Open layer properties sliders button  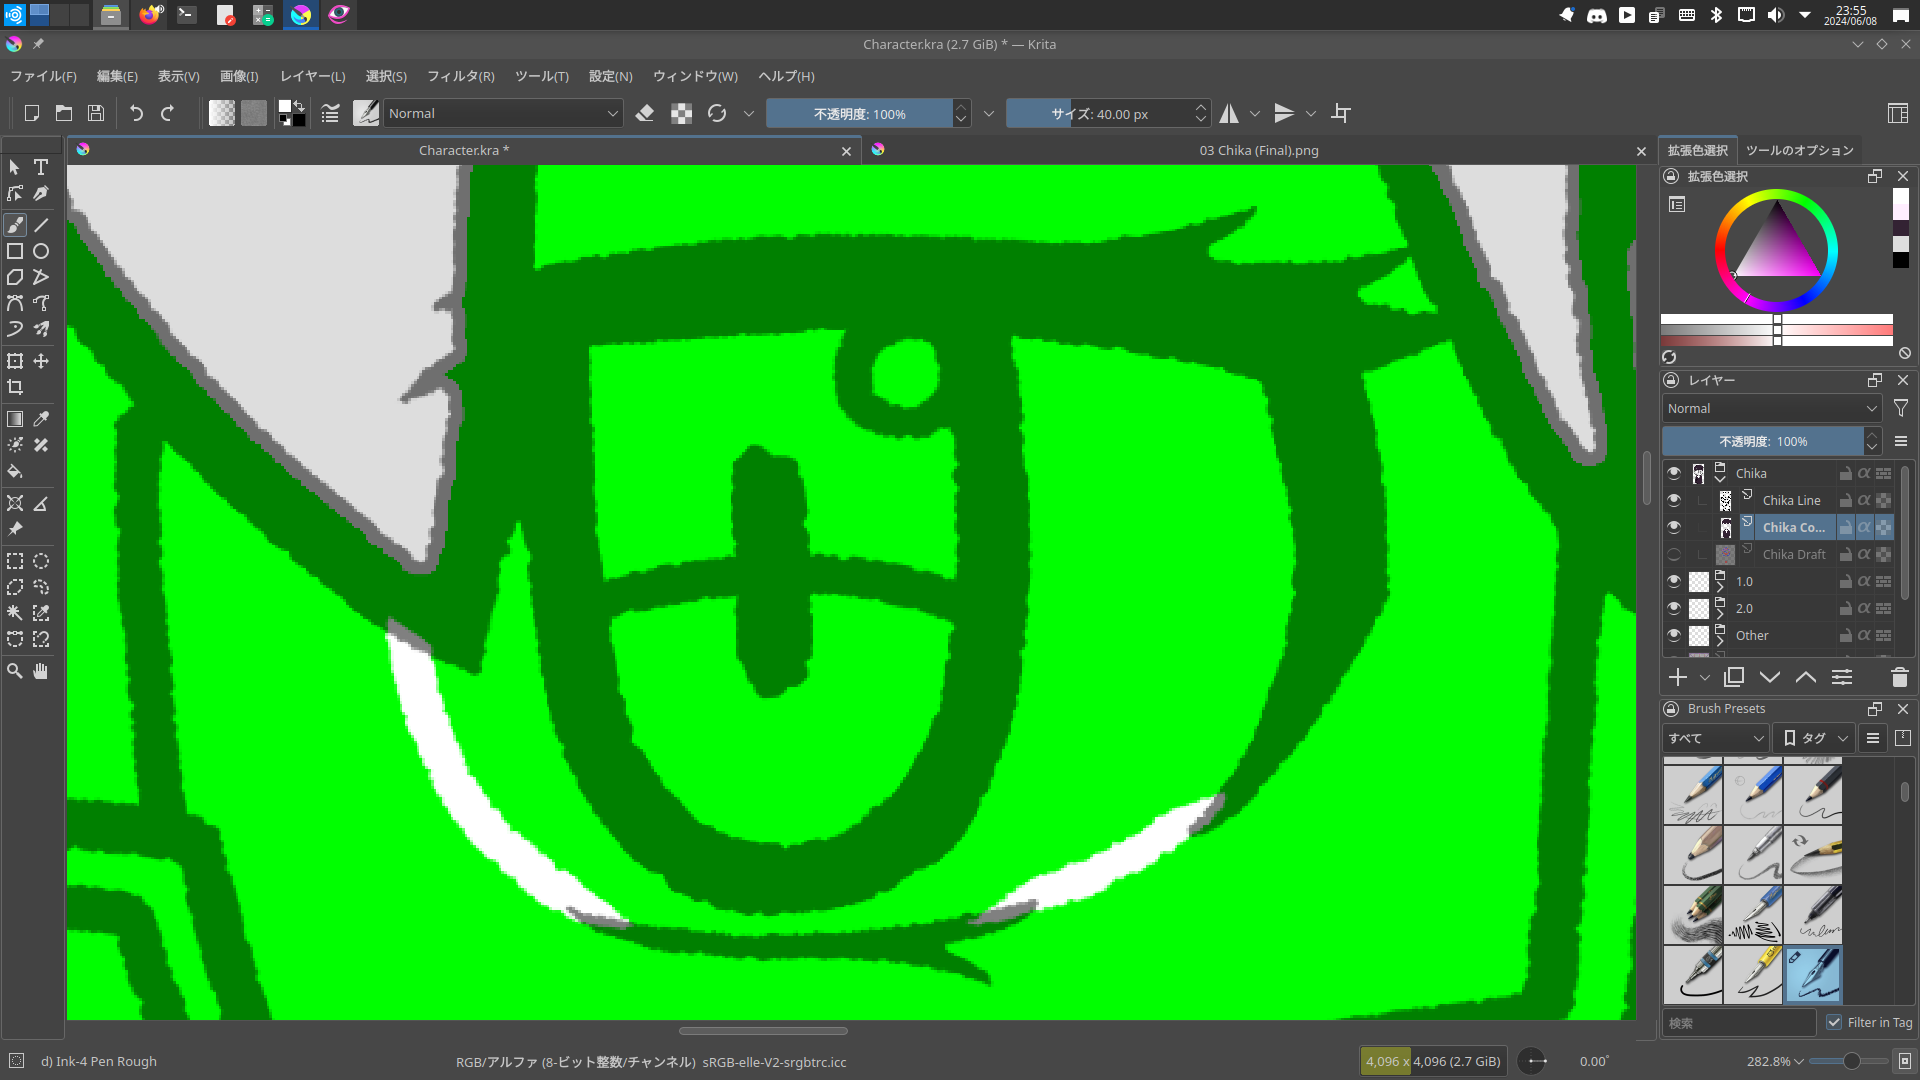coord(1842,677)
